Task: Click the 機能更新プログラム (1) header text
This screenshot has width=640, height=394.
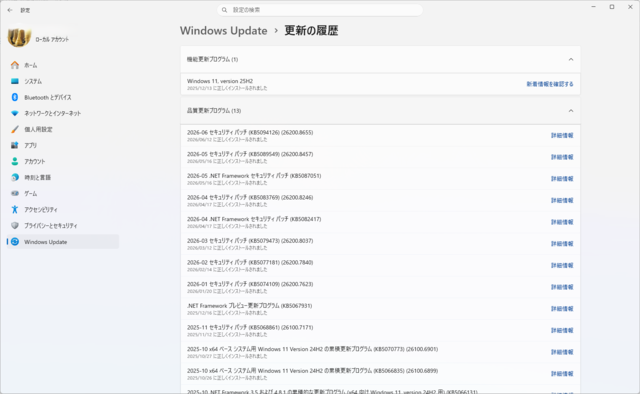Action: tap(212, 60)
